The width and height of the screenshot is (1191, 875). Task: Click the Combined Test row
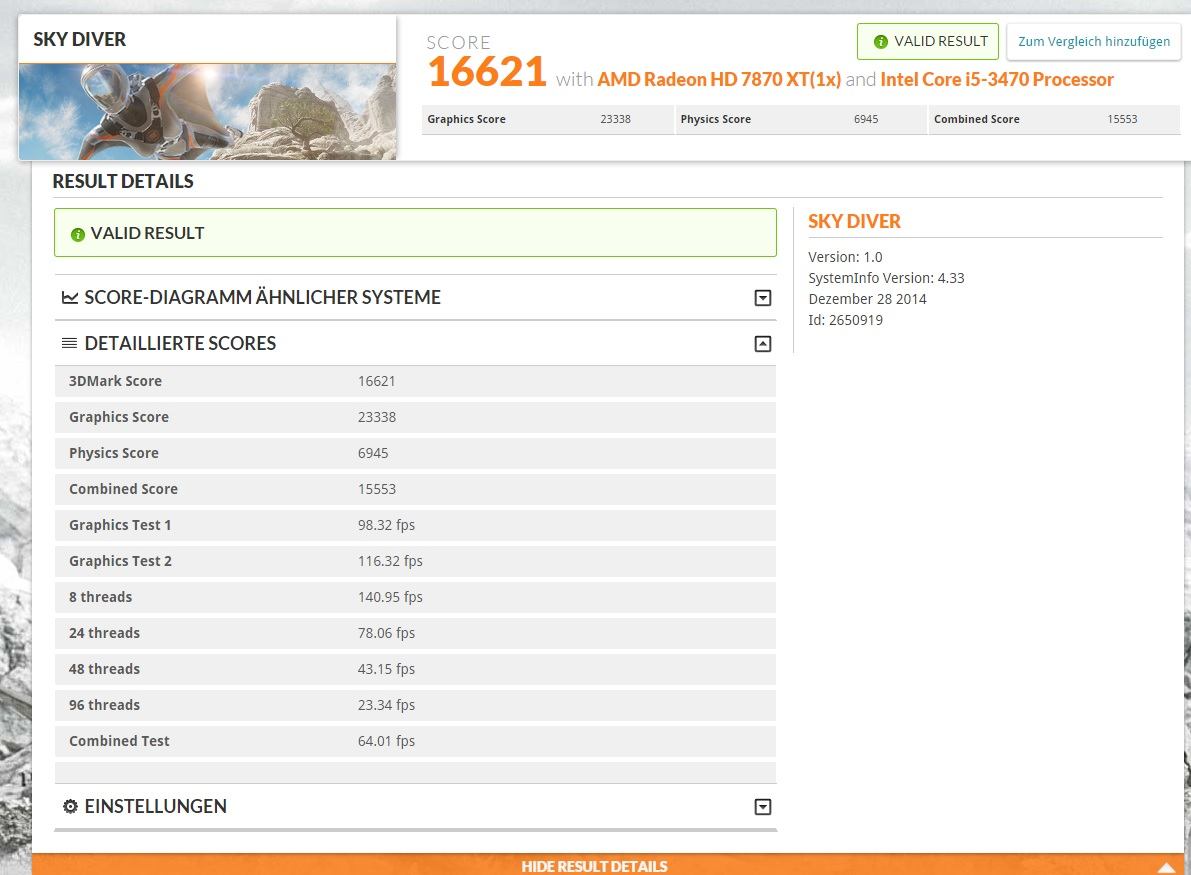pos(415,741)
